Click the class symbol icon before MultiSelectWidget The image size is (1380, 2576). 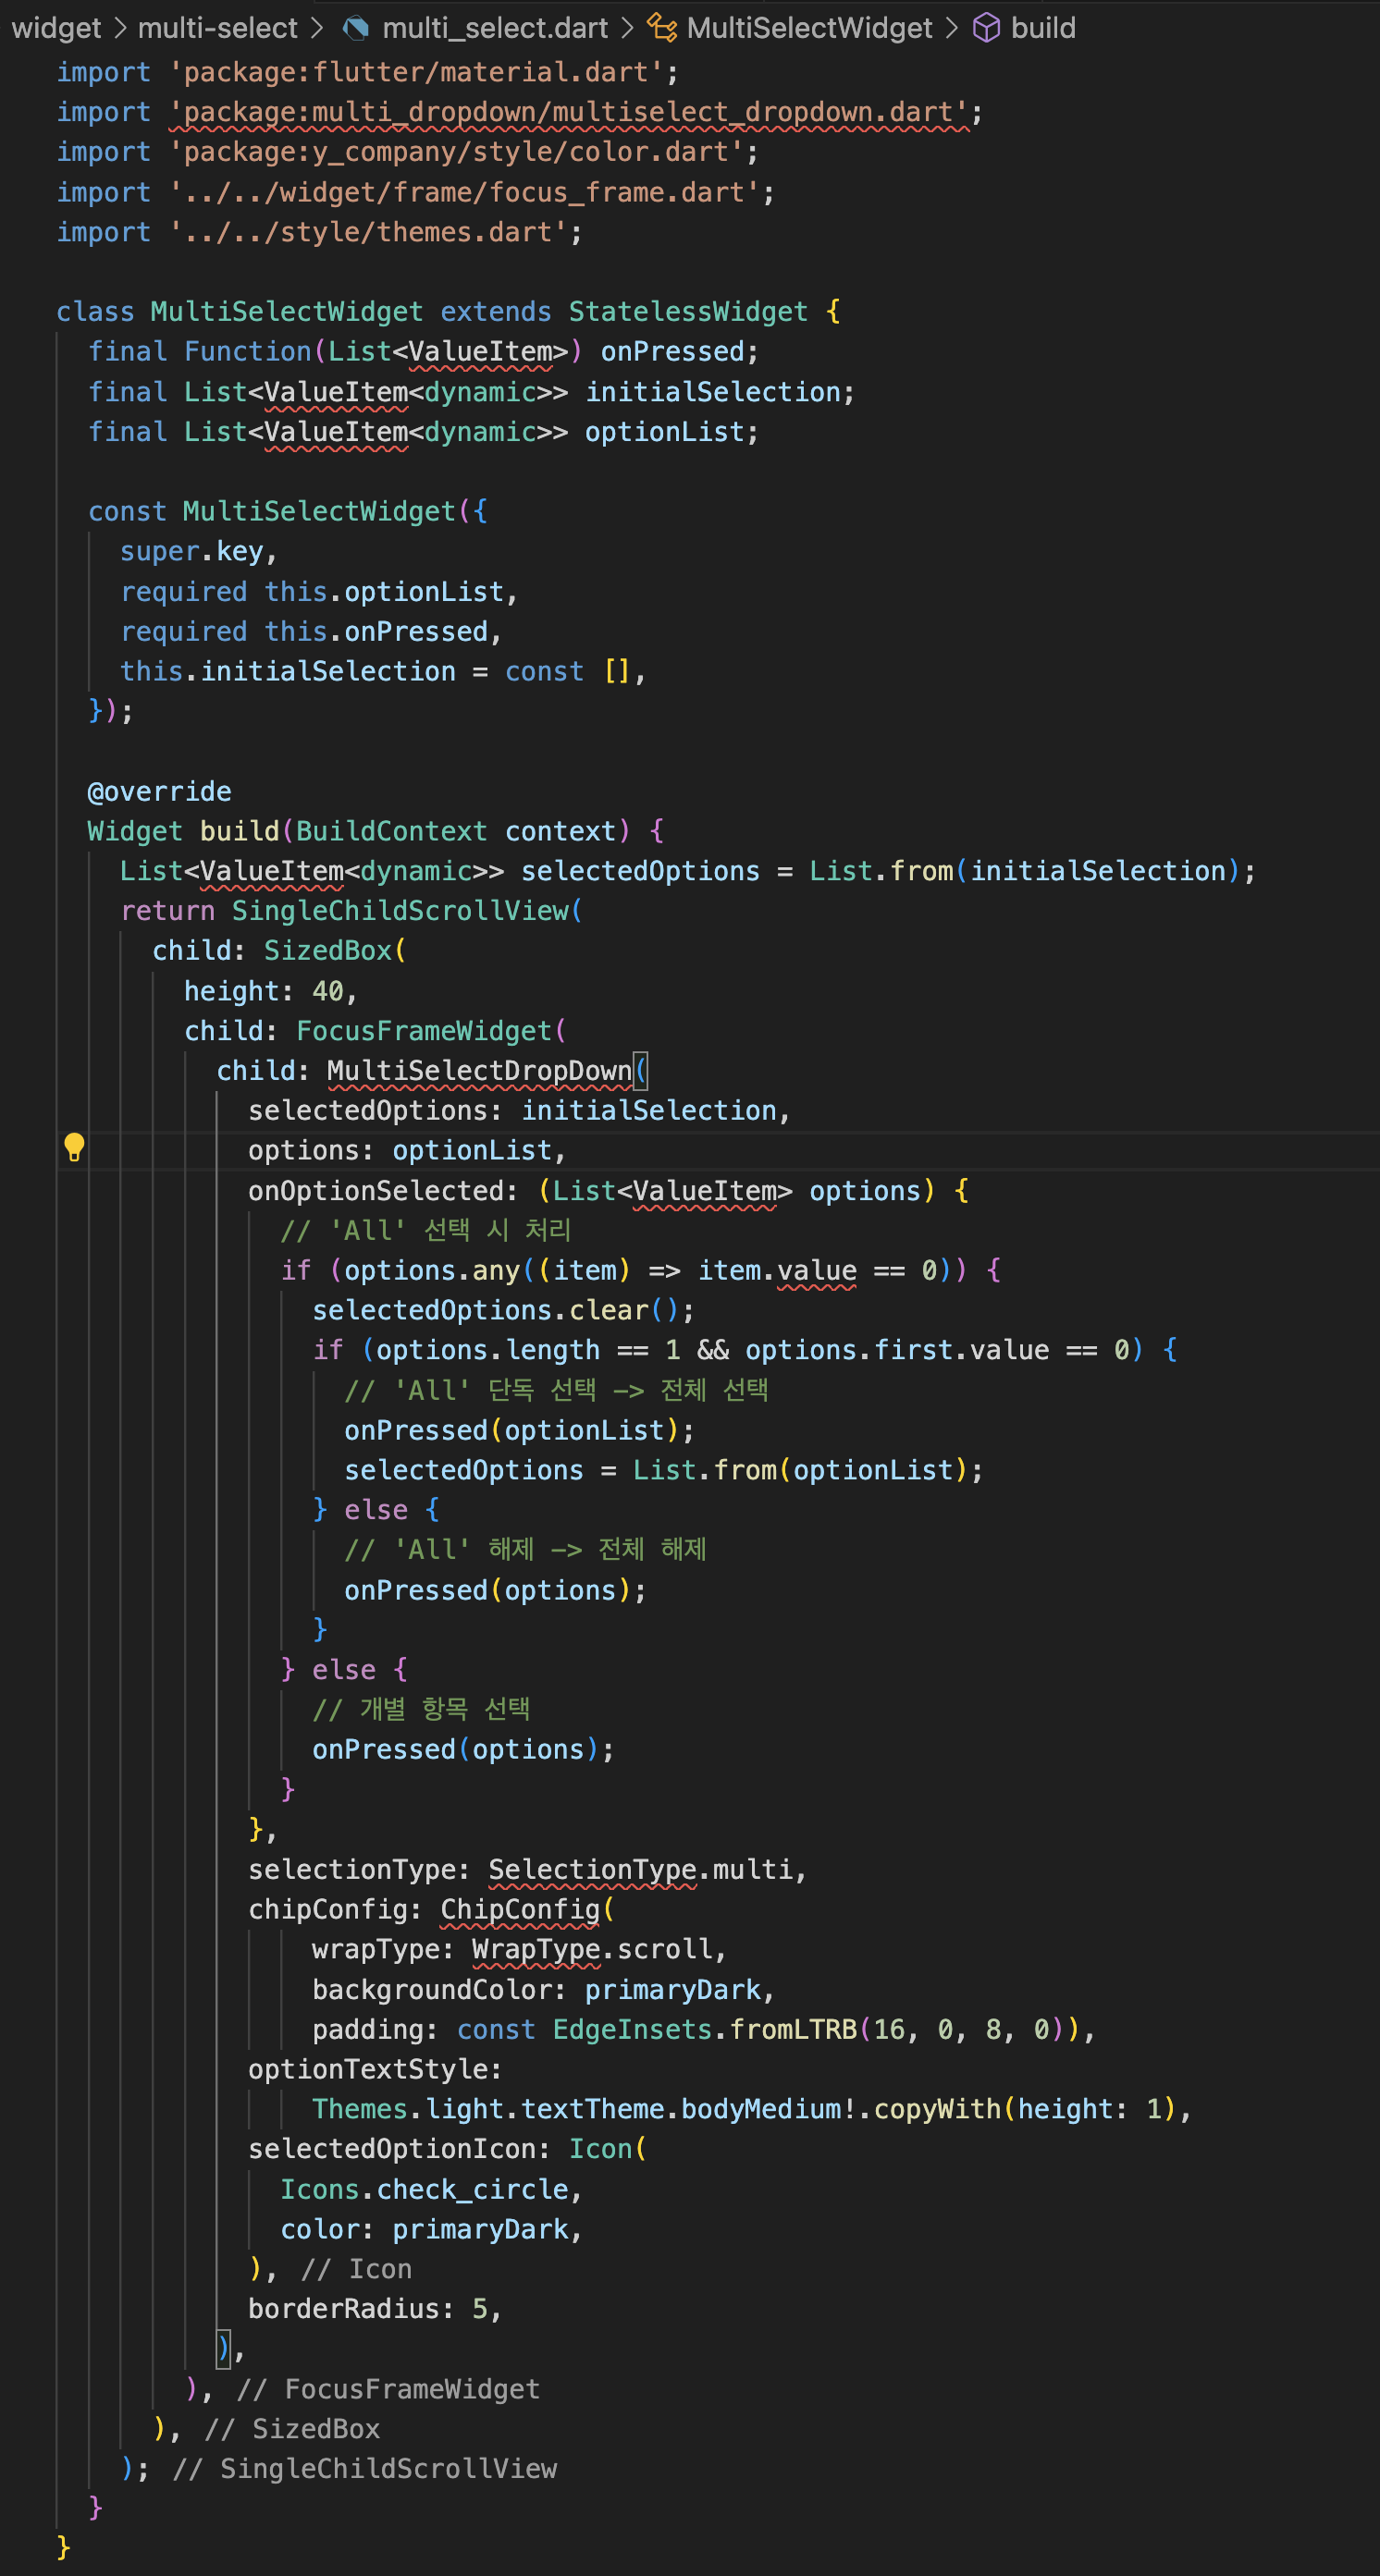coord(661,28)
